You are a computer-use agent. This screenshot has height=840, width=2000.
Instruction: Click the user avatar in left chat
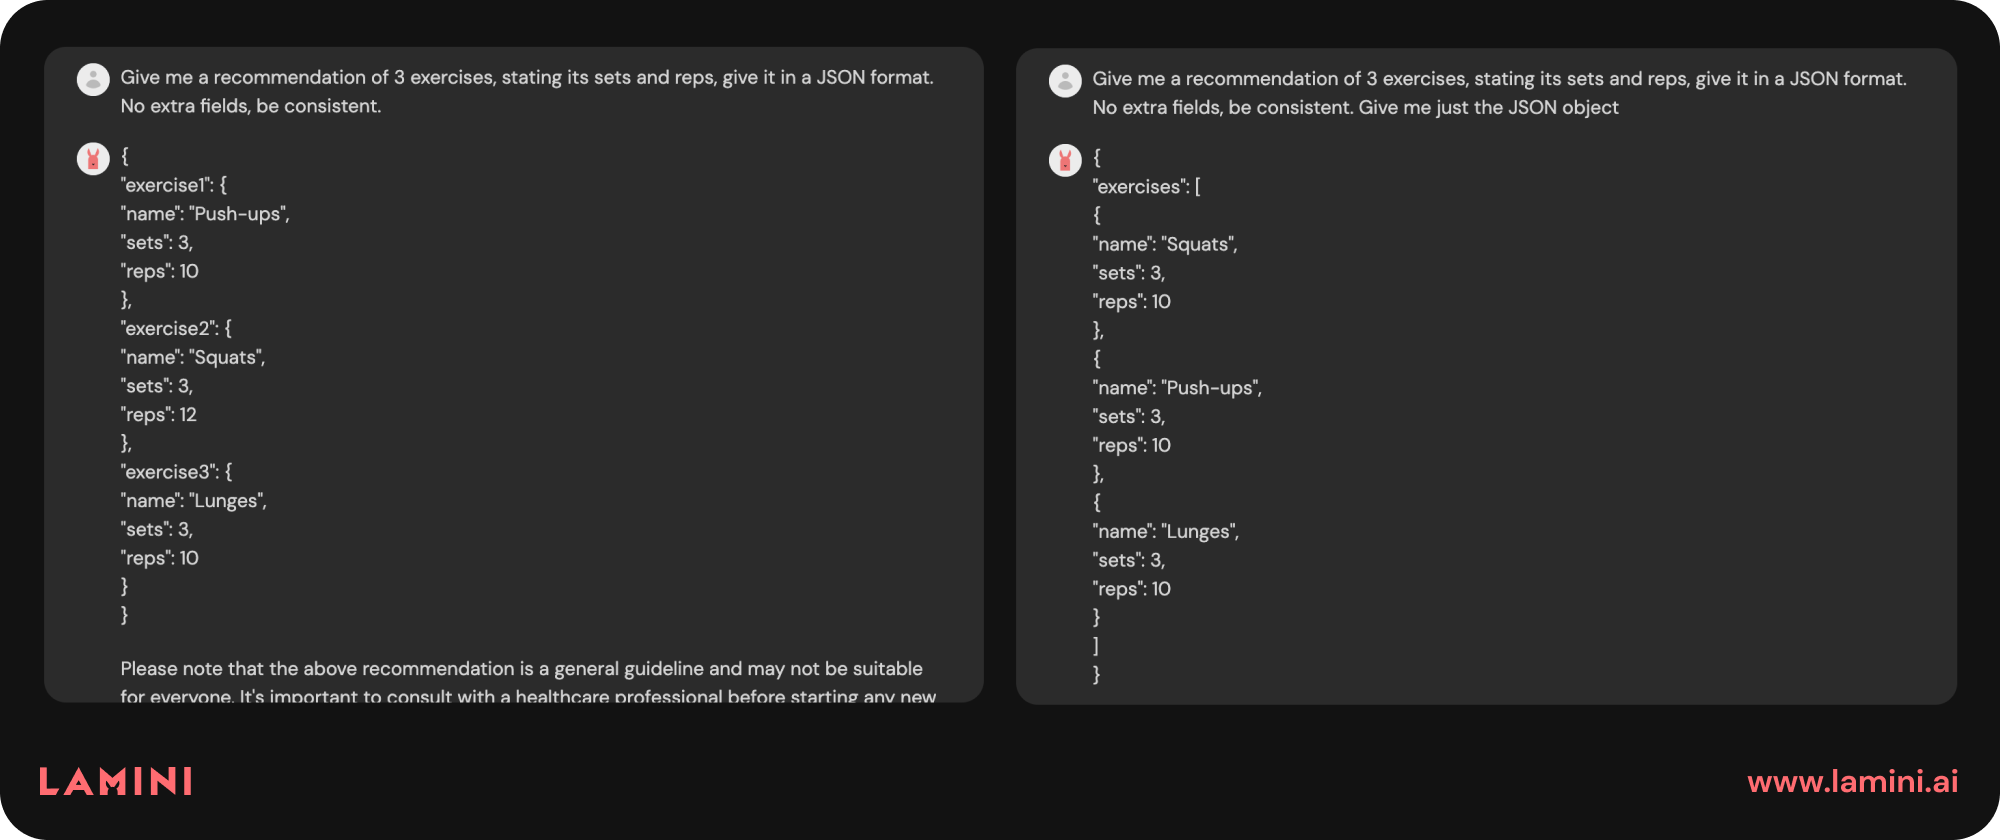tap(93, 79)
